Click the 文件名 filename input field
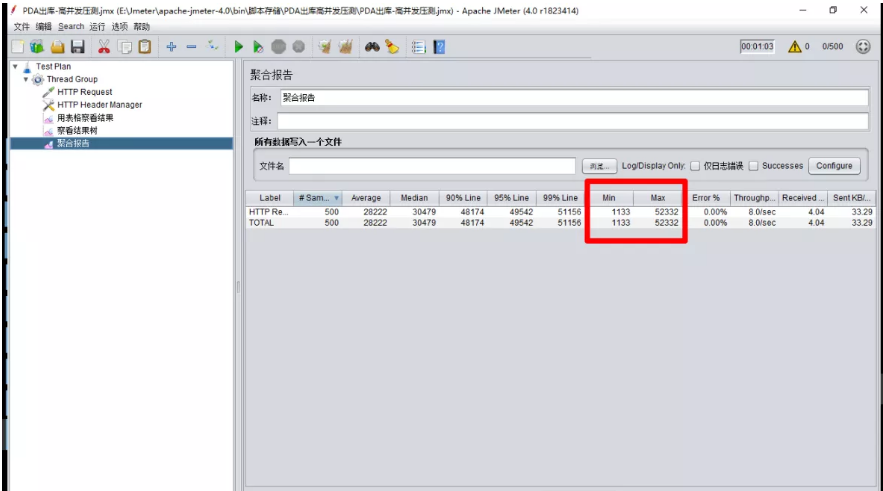Image resolution: width=883 pixels, height=491 pixels. click(432, 166)
